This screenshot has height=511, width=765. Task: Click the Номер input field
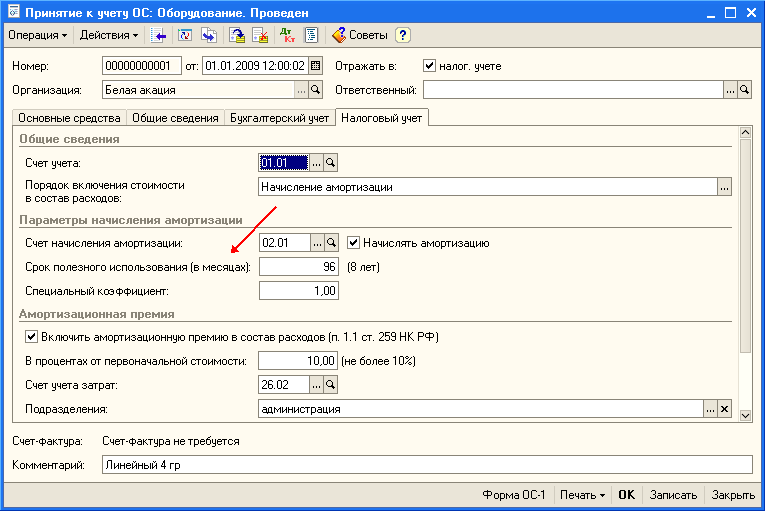point(141,66)
